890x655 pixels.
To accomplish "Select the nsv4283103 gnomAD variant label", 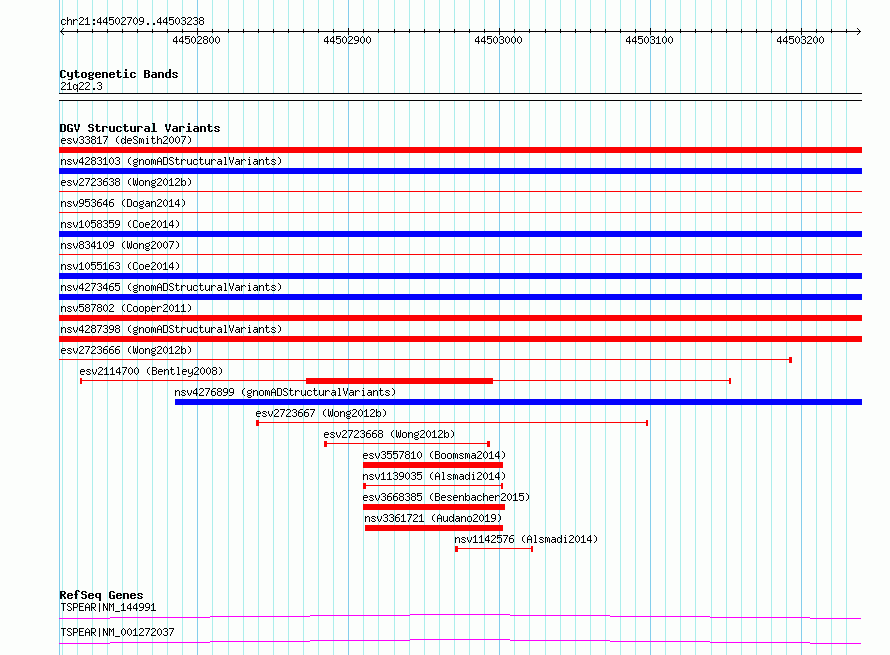I will (171, 161).
